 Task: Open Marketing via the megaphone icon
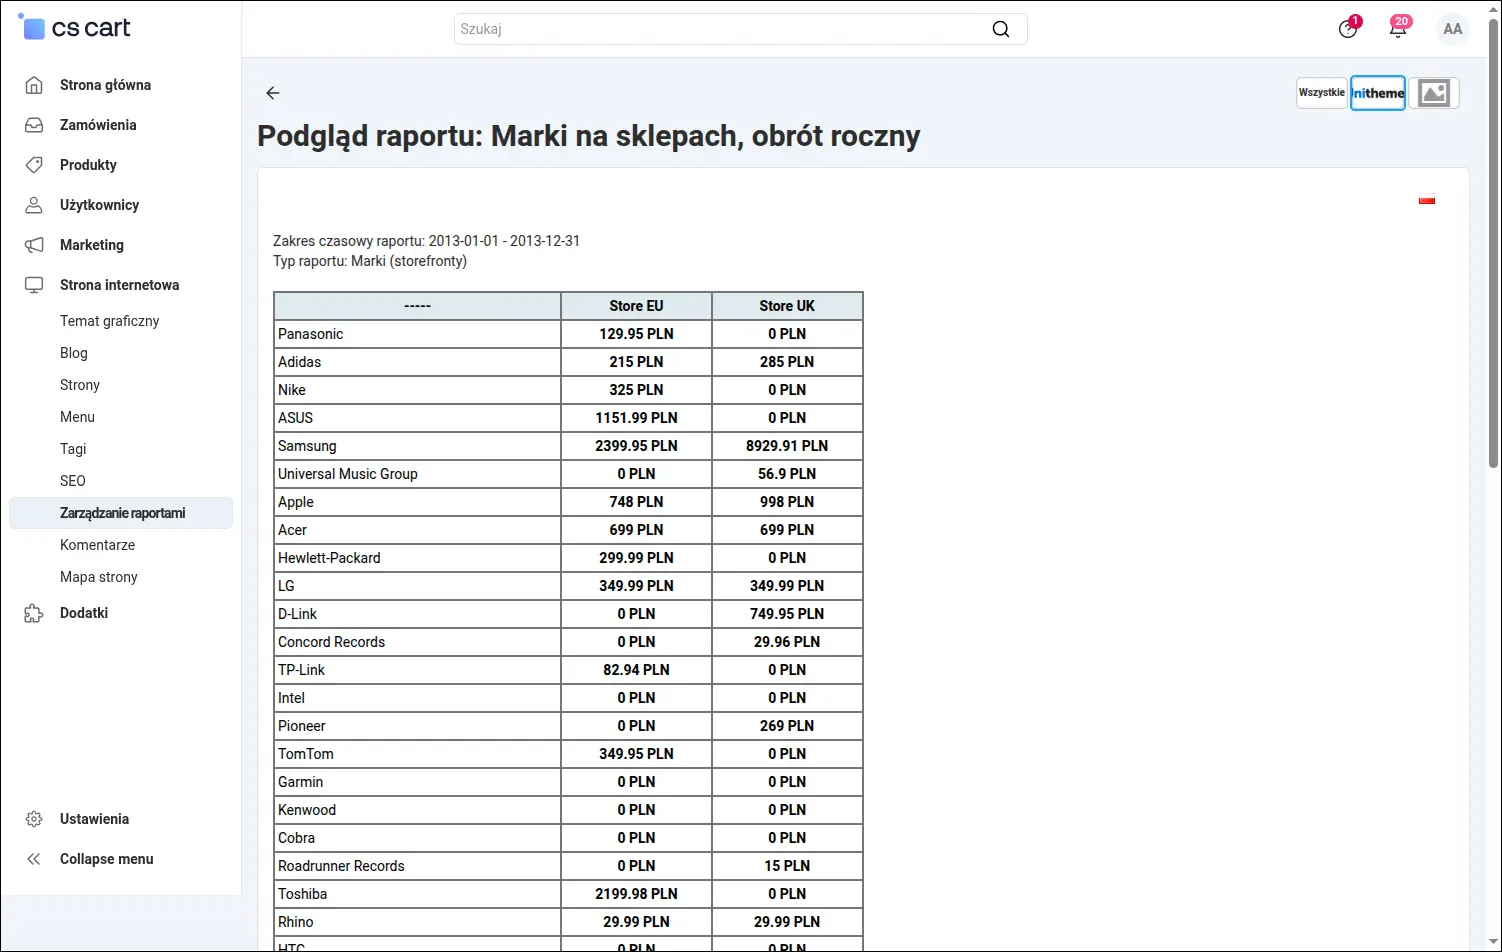coord(34,245)
